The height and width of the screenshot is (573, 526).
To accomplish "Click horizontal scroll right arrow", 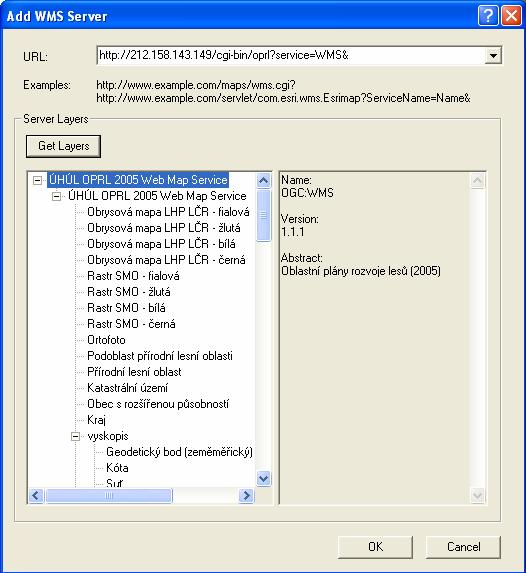I will [246, 496].
